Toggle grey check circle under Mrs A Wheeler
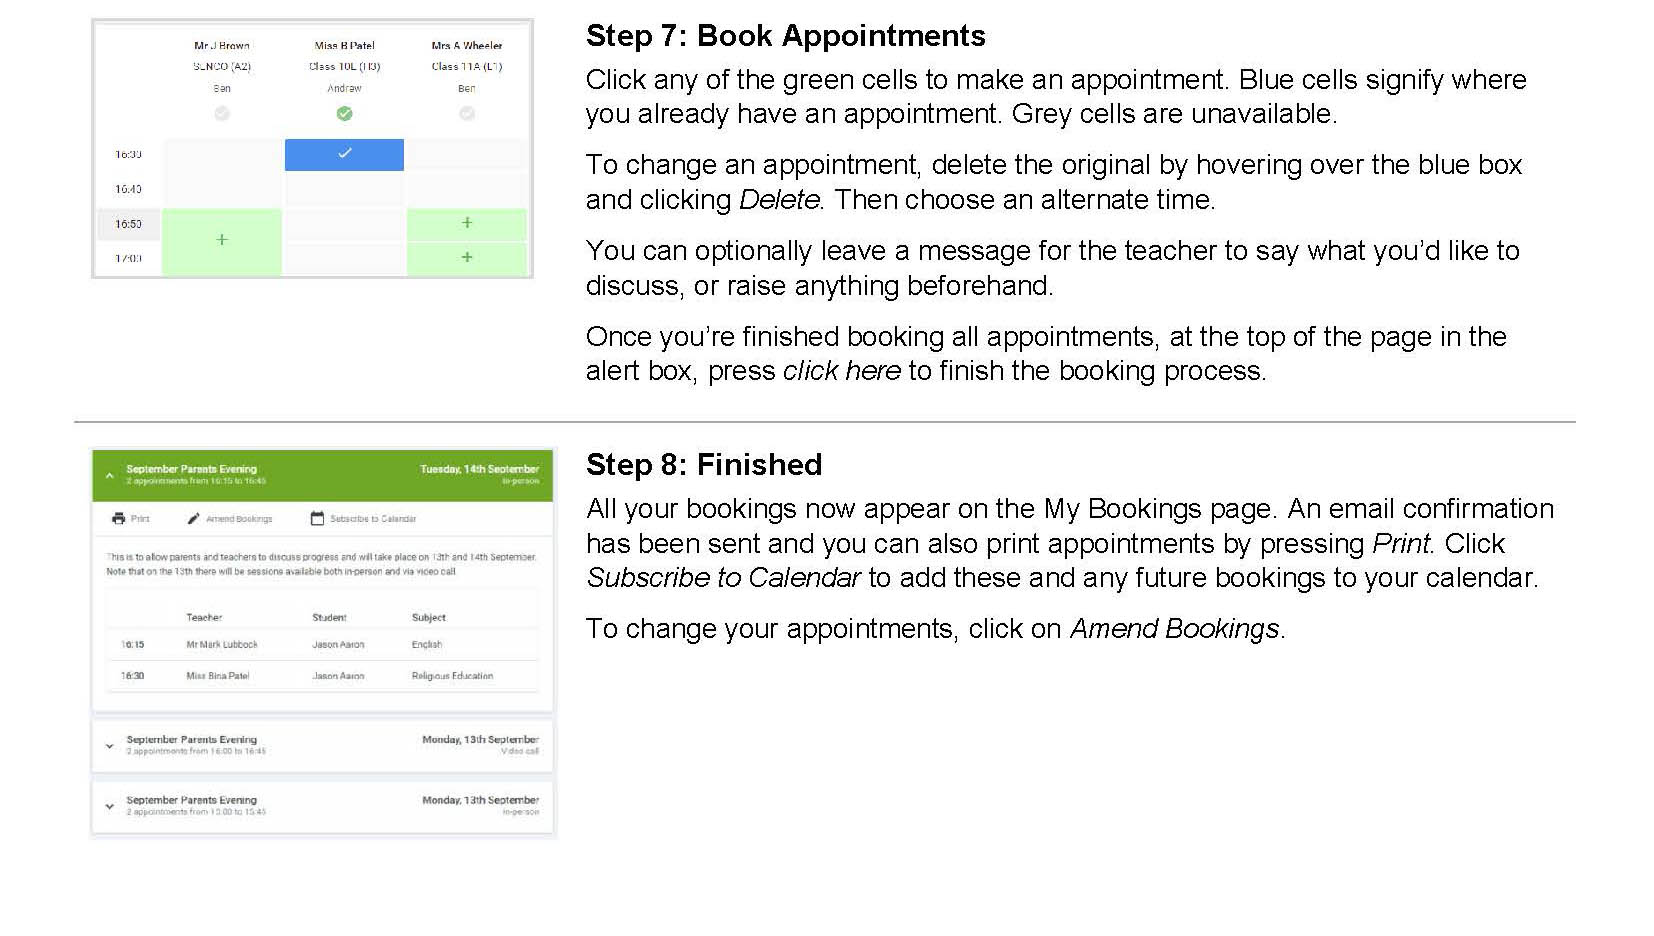Viewport: 1654px width, 936px height. 467,114
